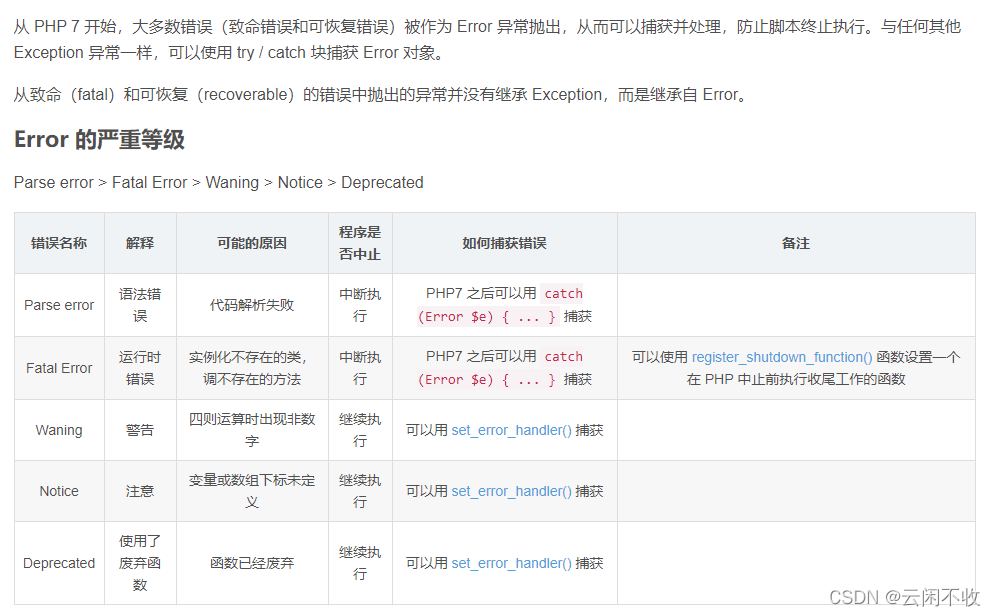
Task: Select the Notice row label
Action: pos(59,491)
